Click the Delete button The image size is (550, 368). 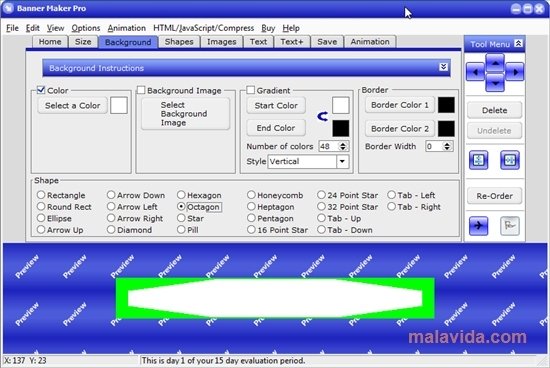tap(494, 110)
